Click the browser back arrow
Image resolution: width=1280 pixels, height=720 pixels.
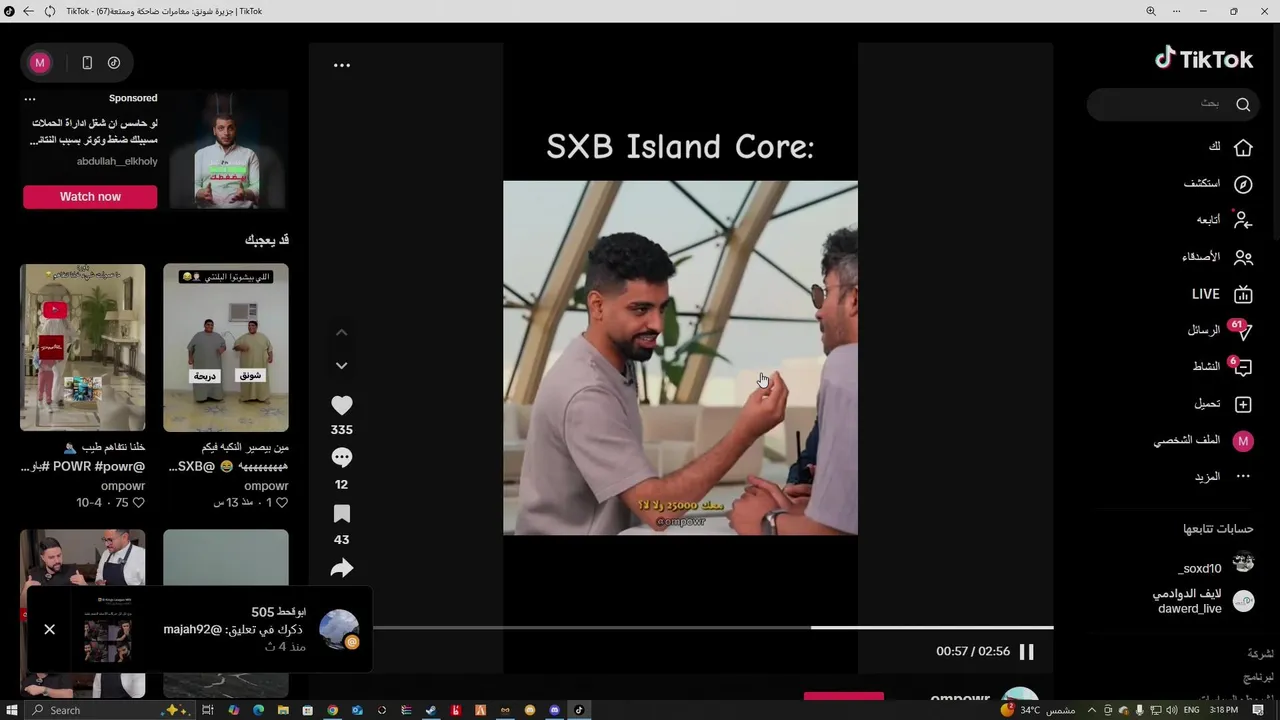(28, 11)
